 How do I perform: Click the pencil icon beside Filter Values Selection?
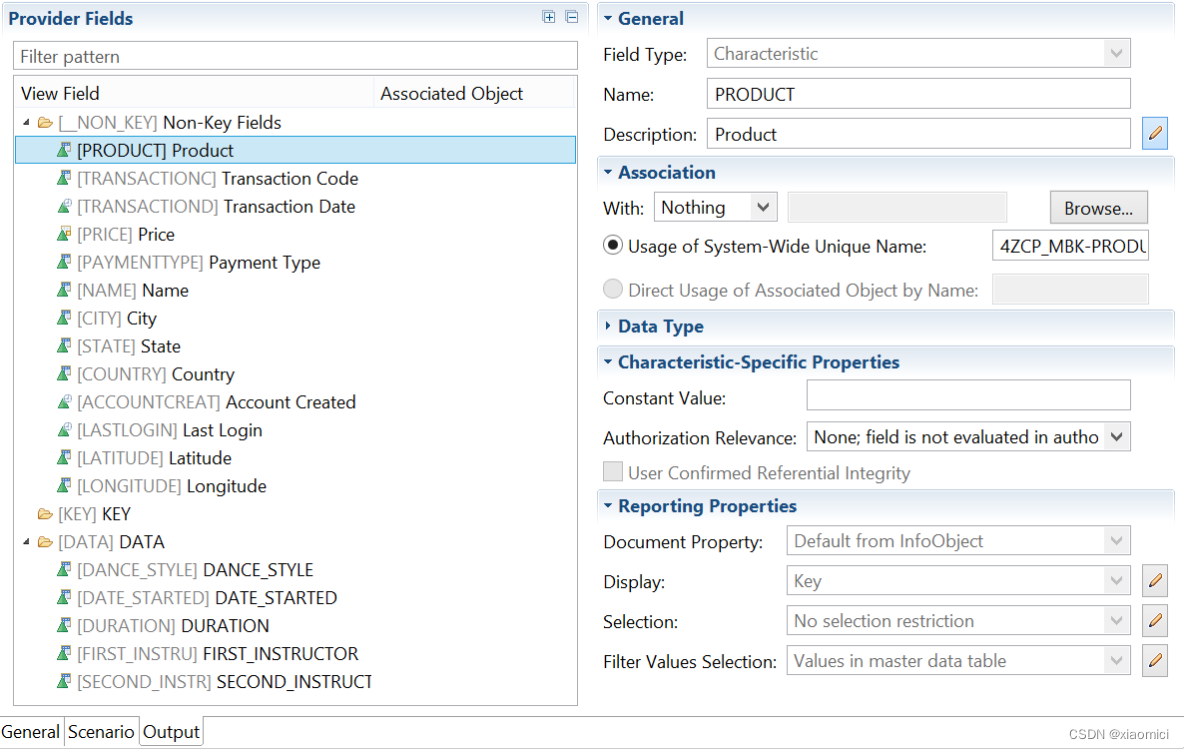pyautogui.click(x=1155, y=660)
